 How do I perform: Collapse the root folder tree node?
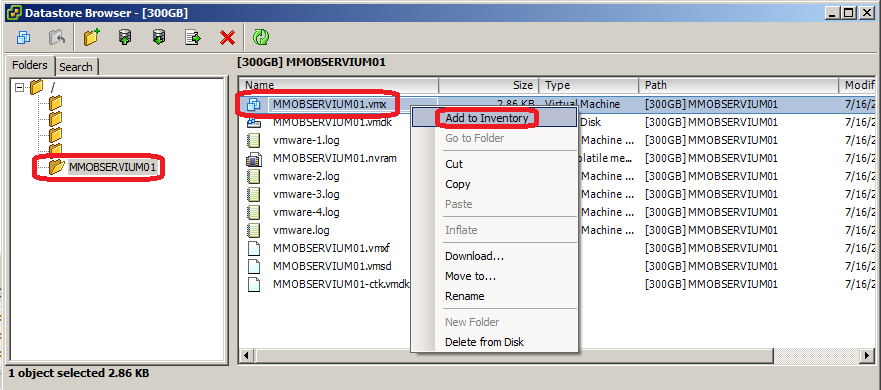tap(20, 87)
